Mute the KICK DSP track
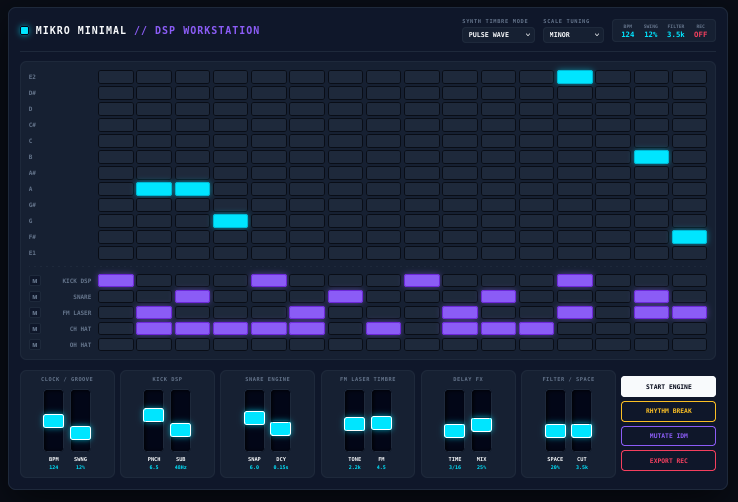This screenshot has height=502, width=738. (x=34, y=281)
